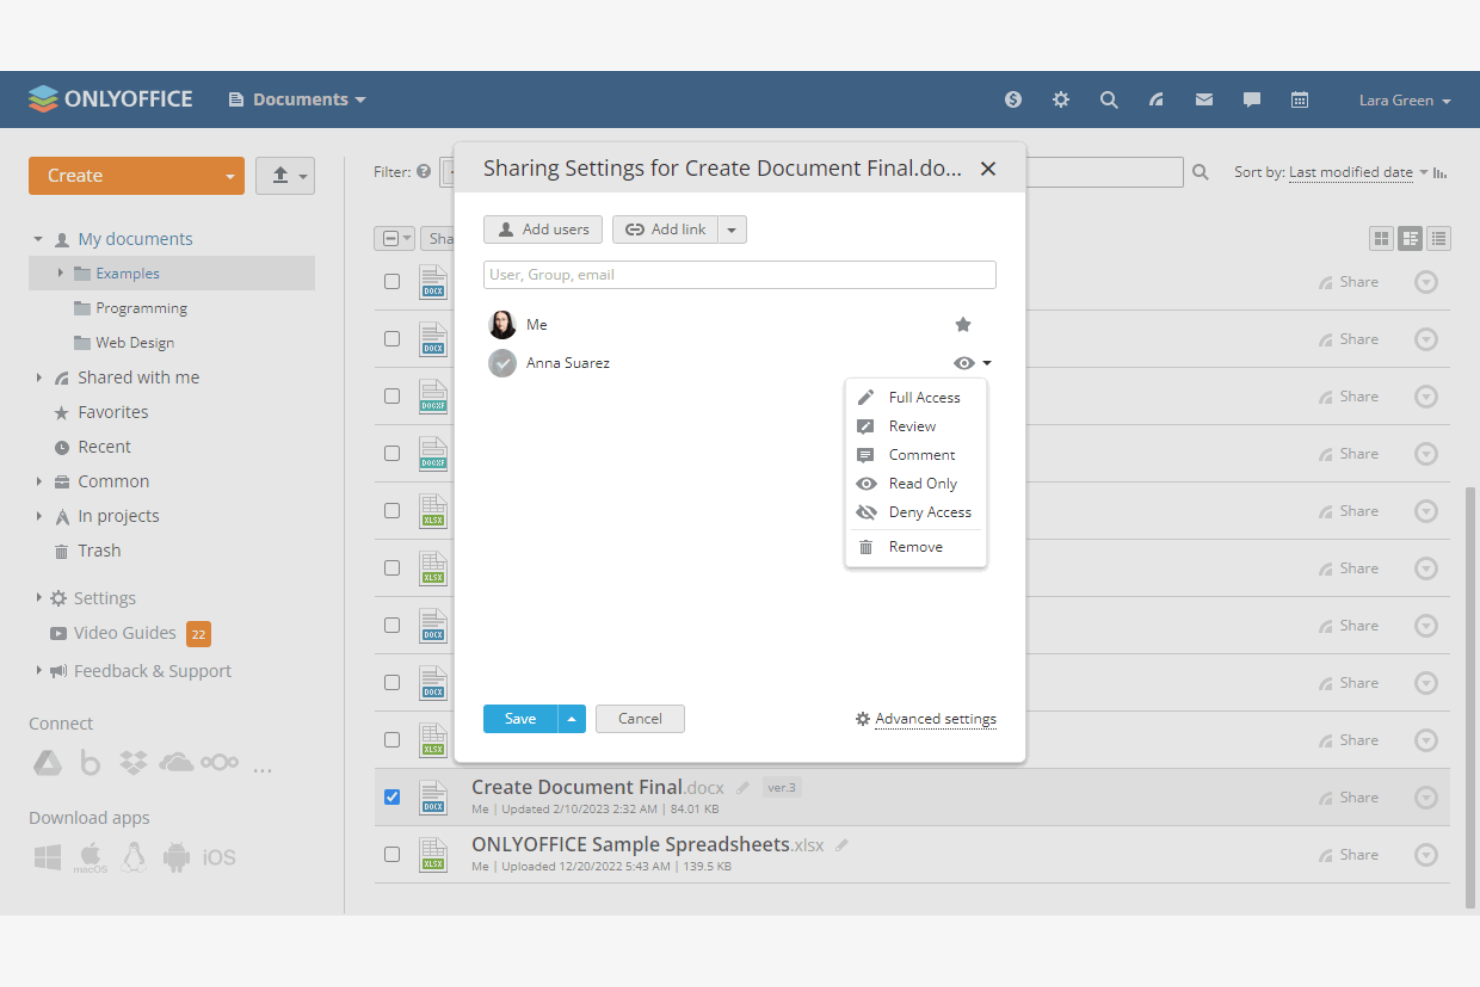Screen dimensions: 1480x987
Task: Open the calendar icon in the top bar
Action: (1299, 99)
